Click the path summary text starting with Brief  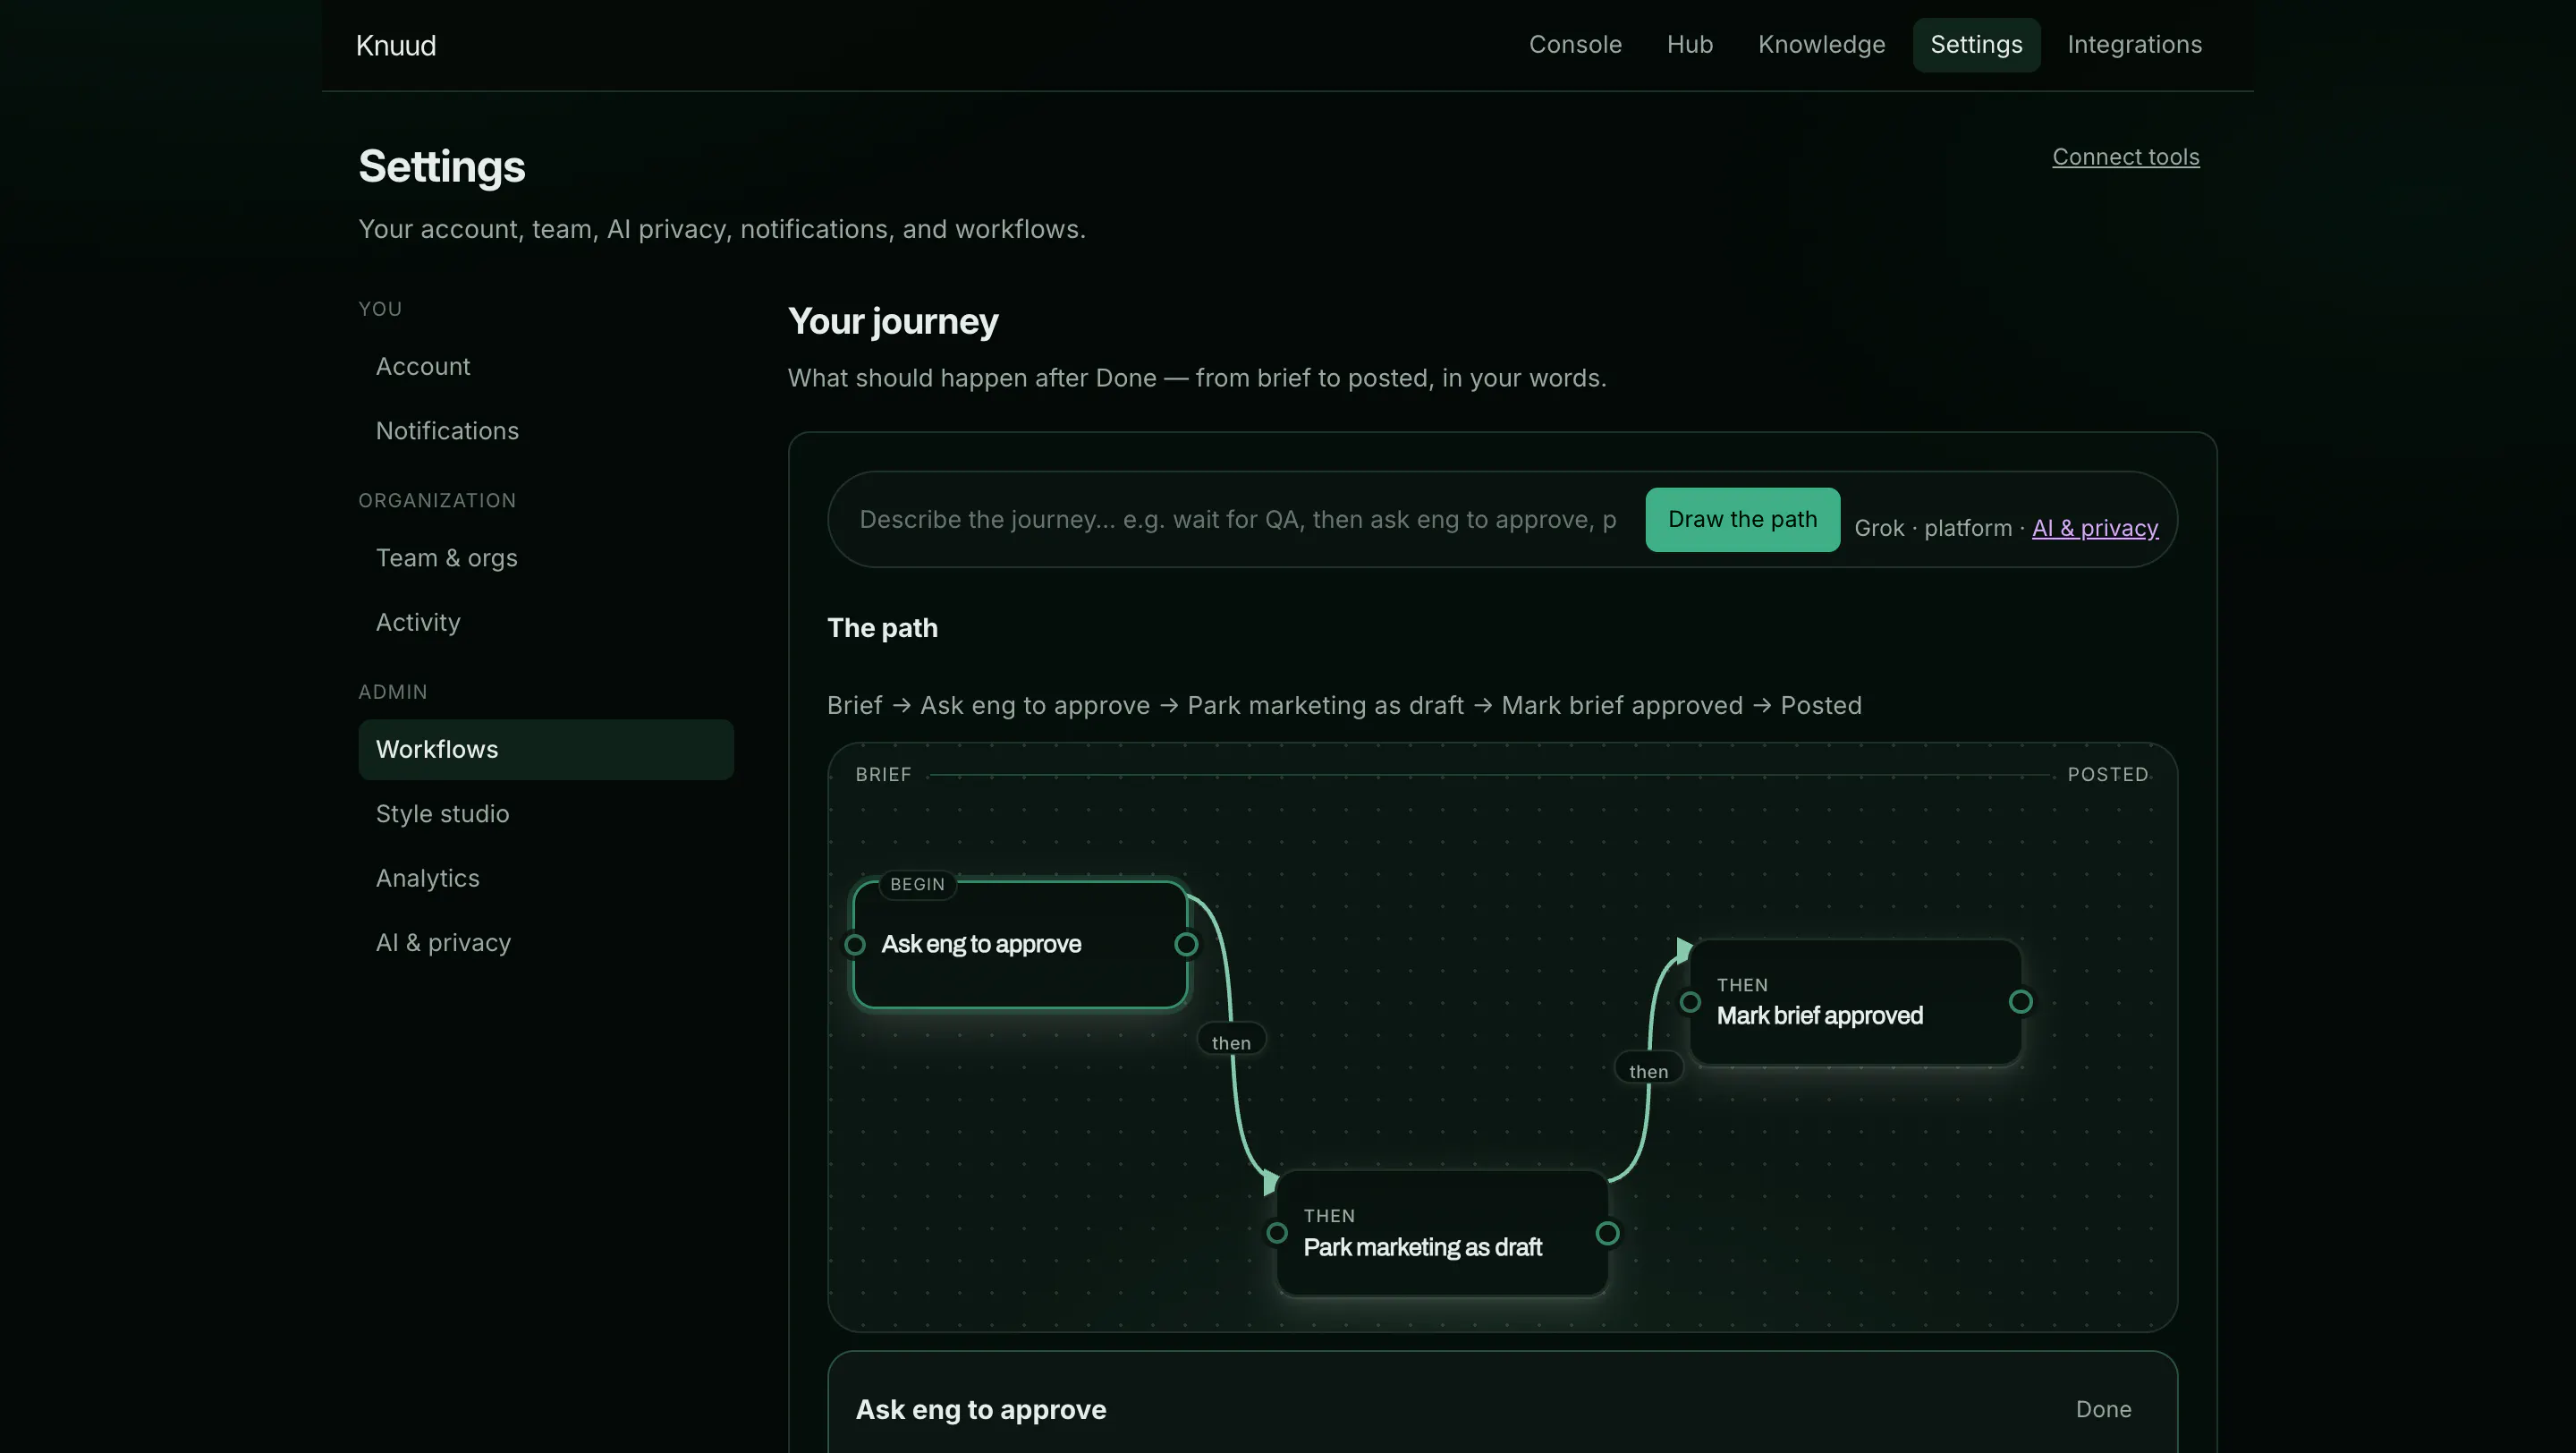click(1344, 706)
